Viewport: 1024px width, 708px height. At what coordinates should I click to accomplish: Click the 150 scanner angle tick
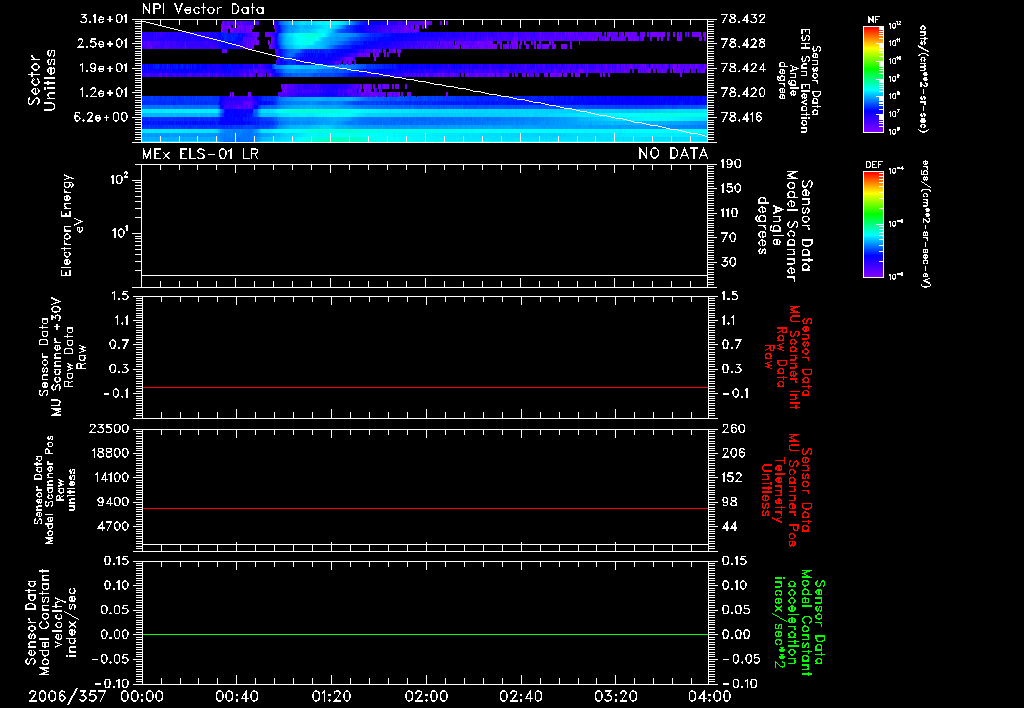pyautogui.click(x=731, y=189)
